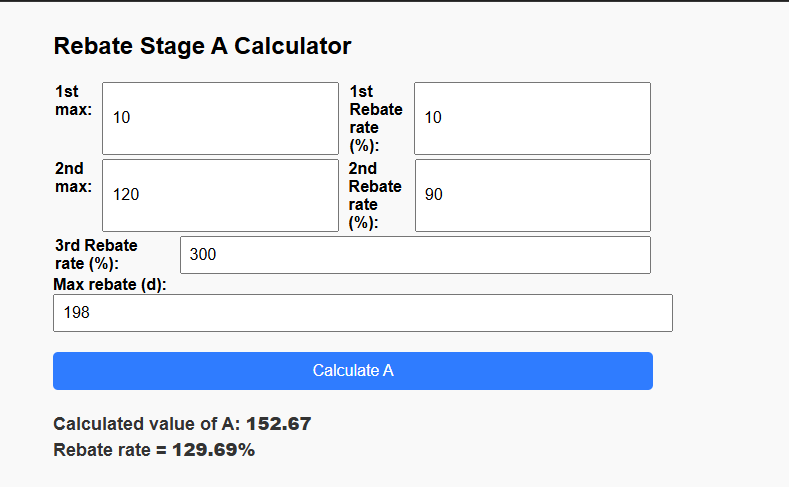Screen dimensions: 789x487
Task: Click the 129.69% rebate rate value
Action: coord(214,450)
